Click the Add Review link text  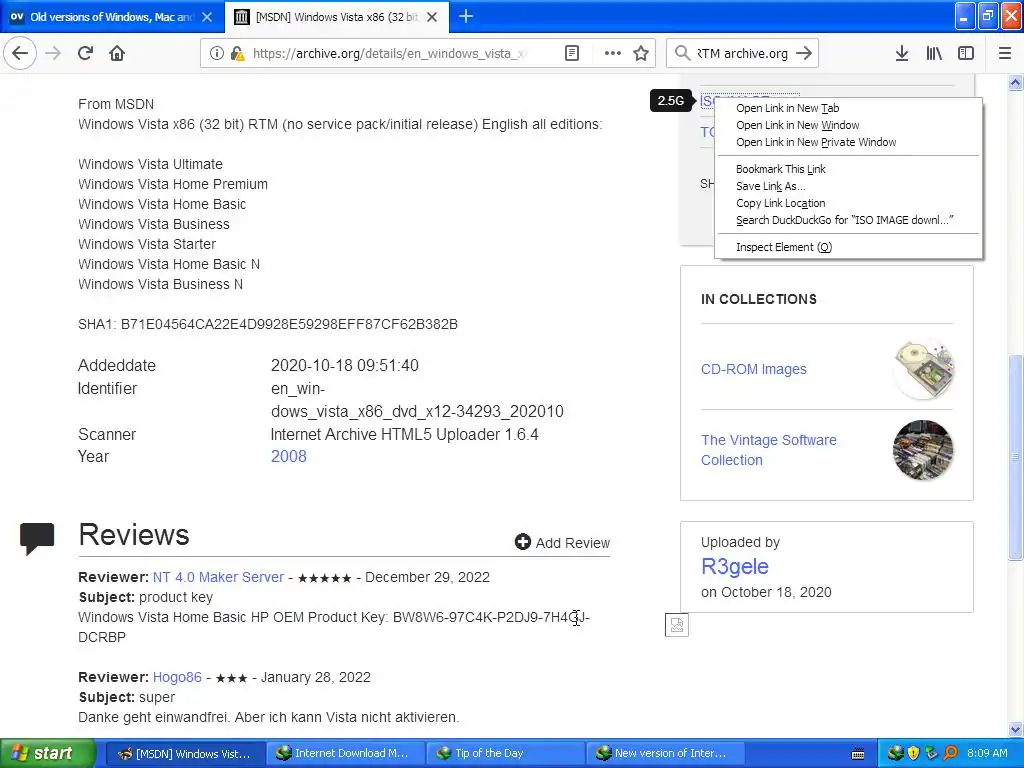click(572, 543)
